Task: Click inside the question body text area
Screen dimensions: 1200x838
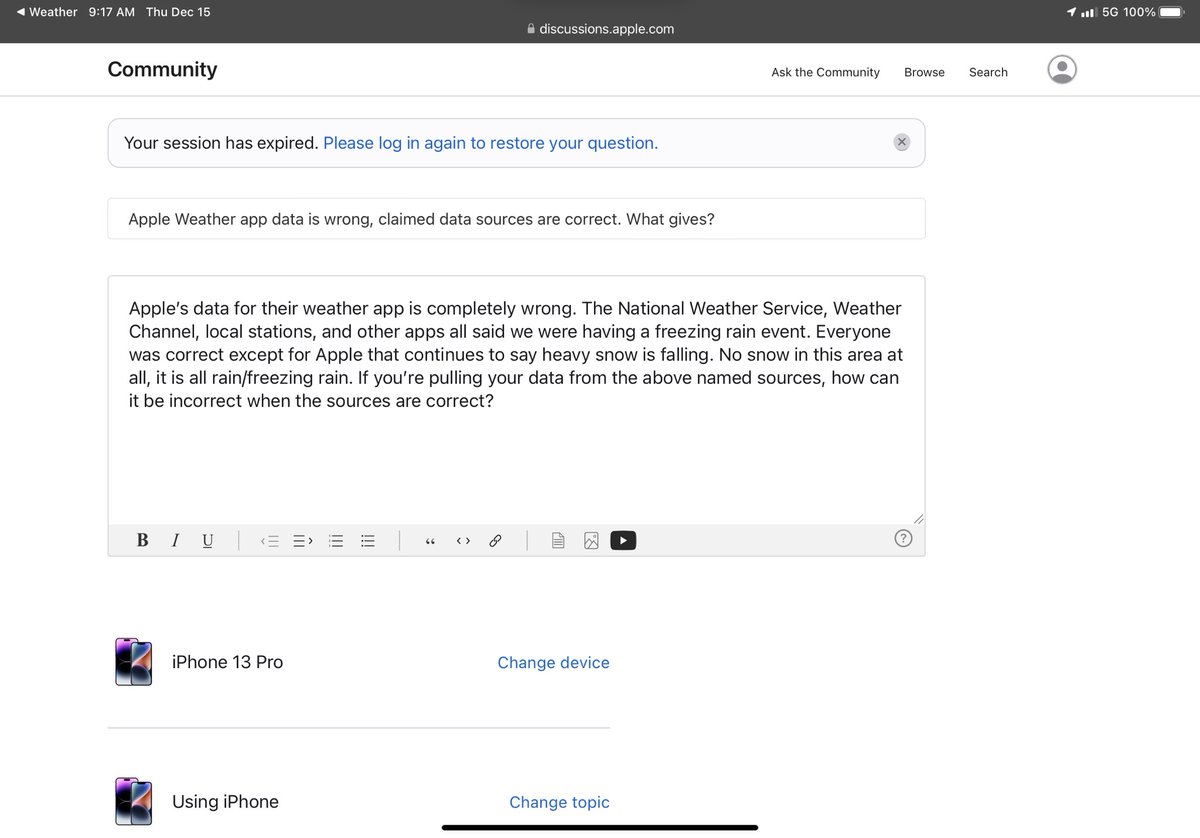Action: coord(516,400)
